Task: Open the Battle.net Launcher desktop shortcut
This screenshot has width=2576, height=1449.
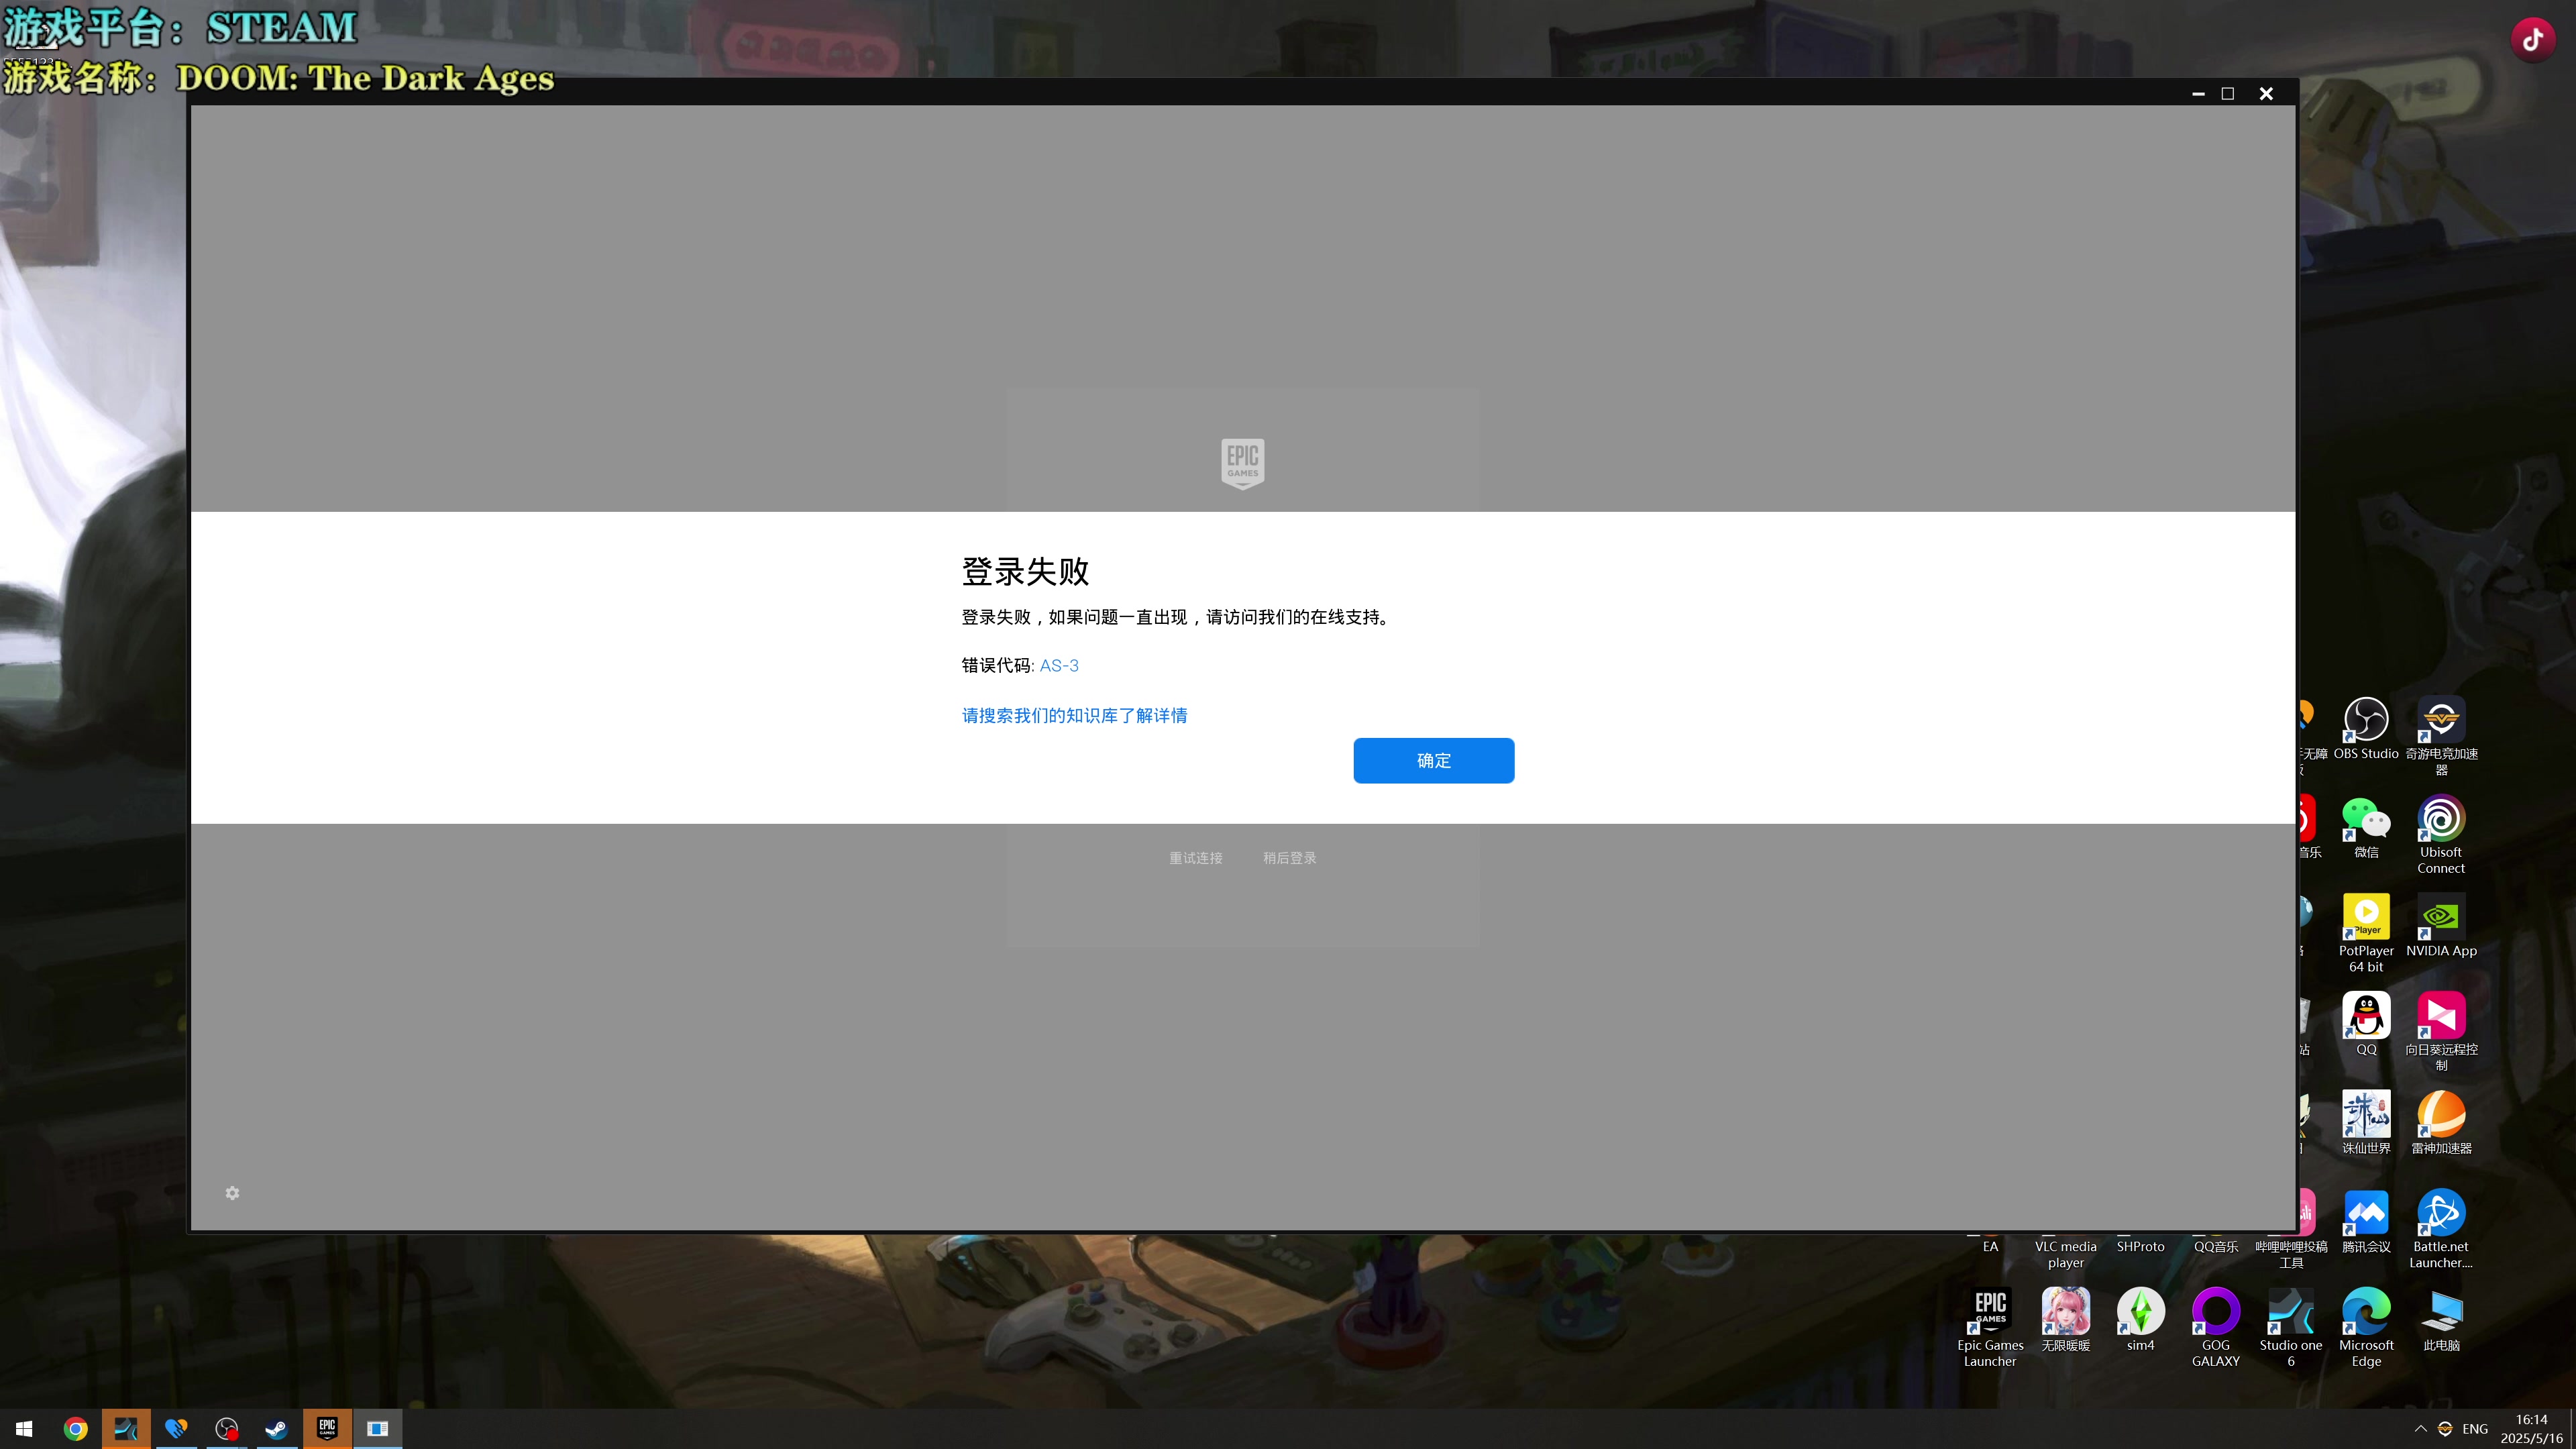Action: pyautogui.click(x=2441, y=1229)
